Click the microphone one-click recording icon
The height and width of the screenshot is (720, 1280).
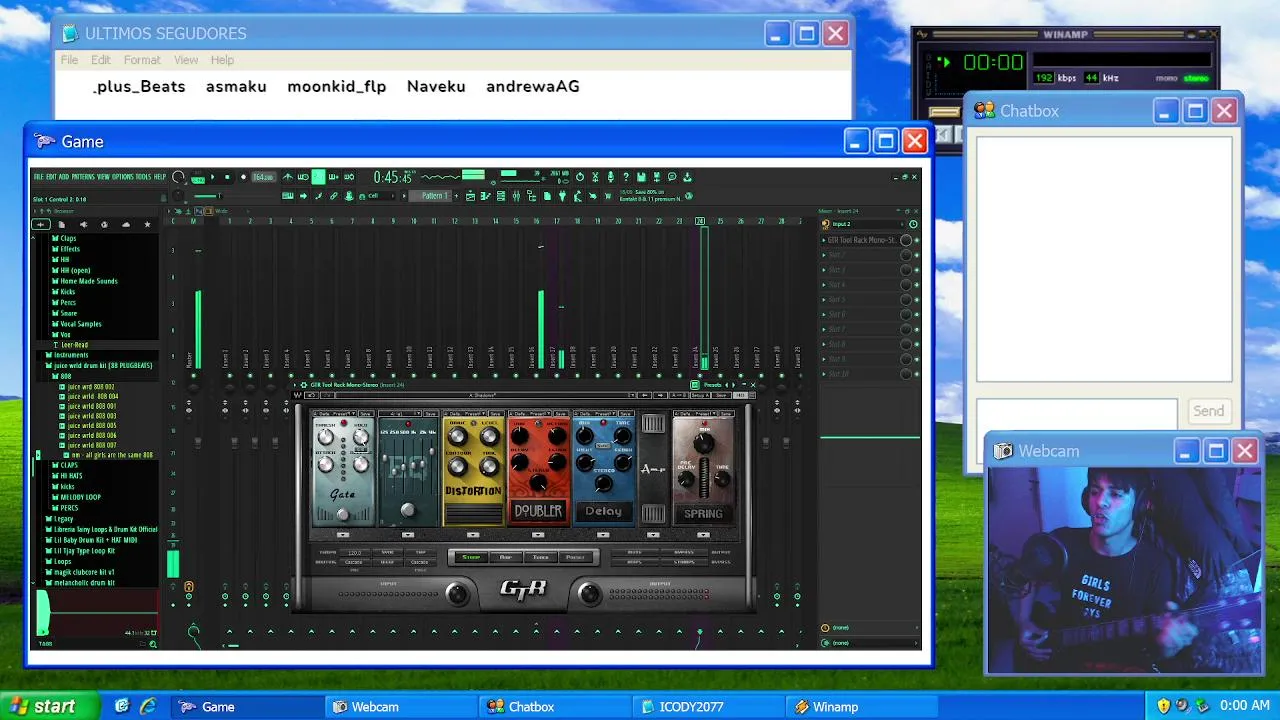(x=610, y=177)
